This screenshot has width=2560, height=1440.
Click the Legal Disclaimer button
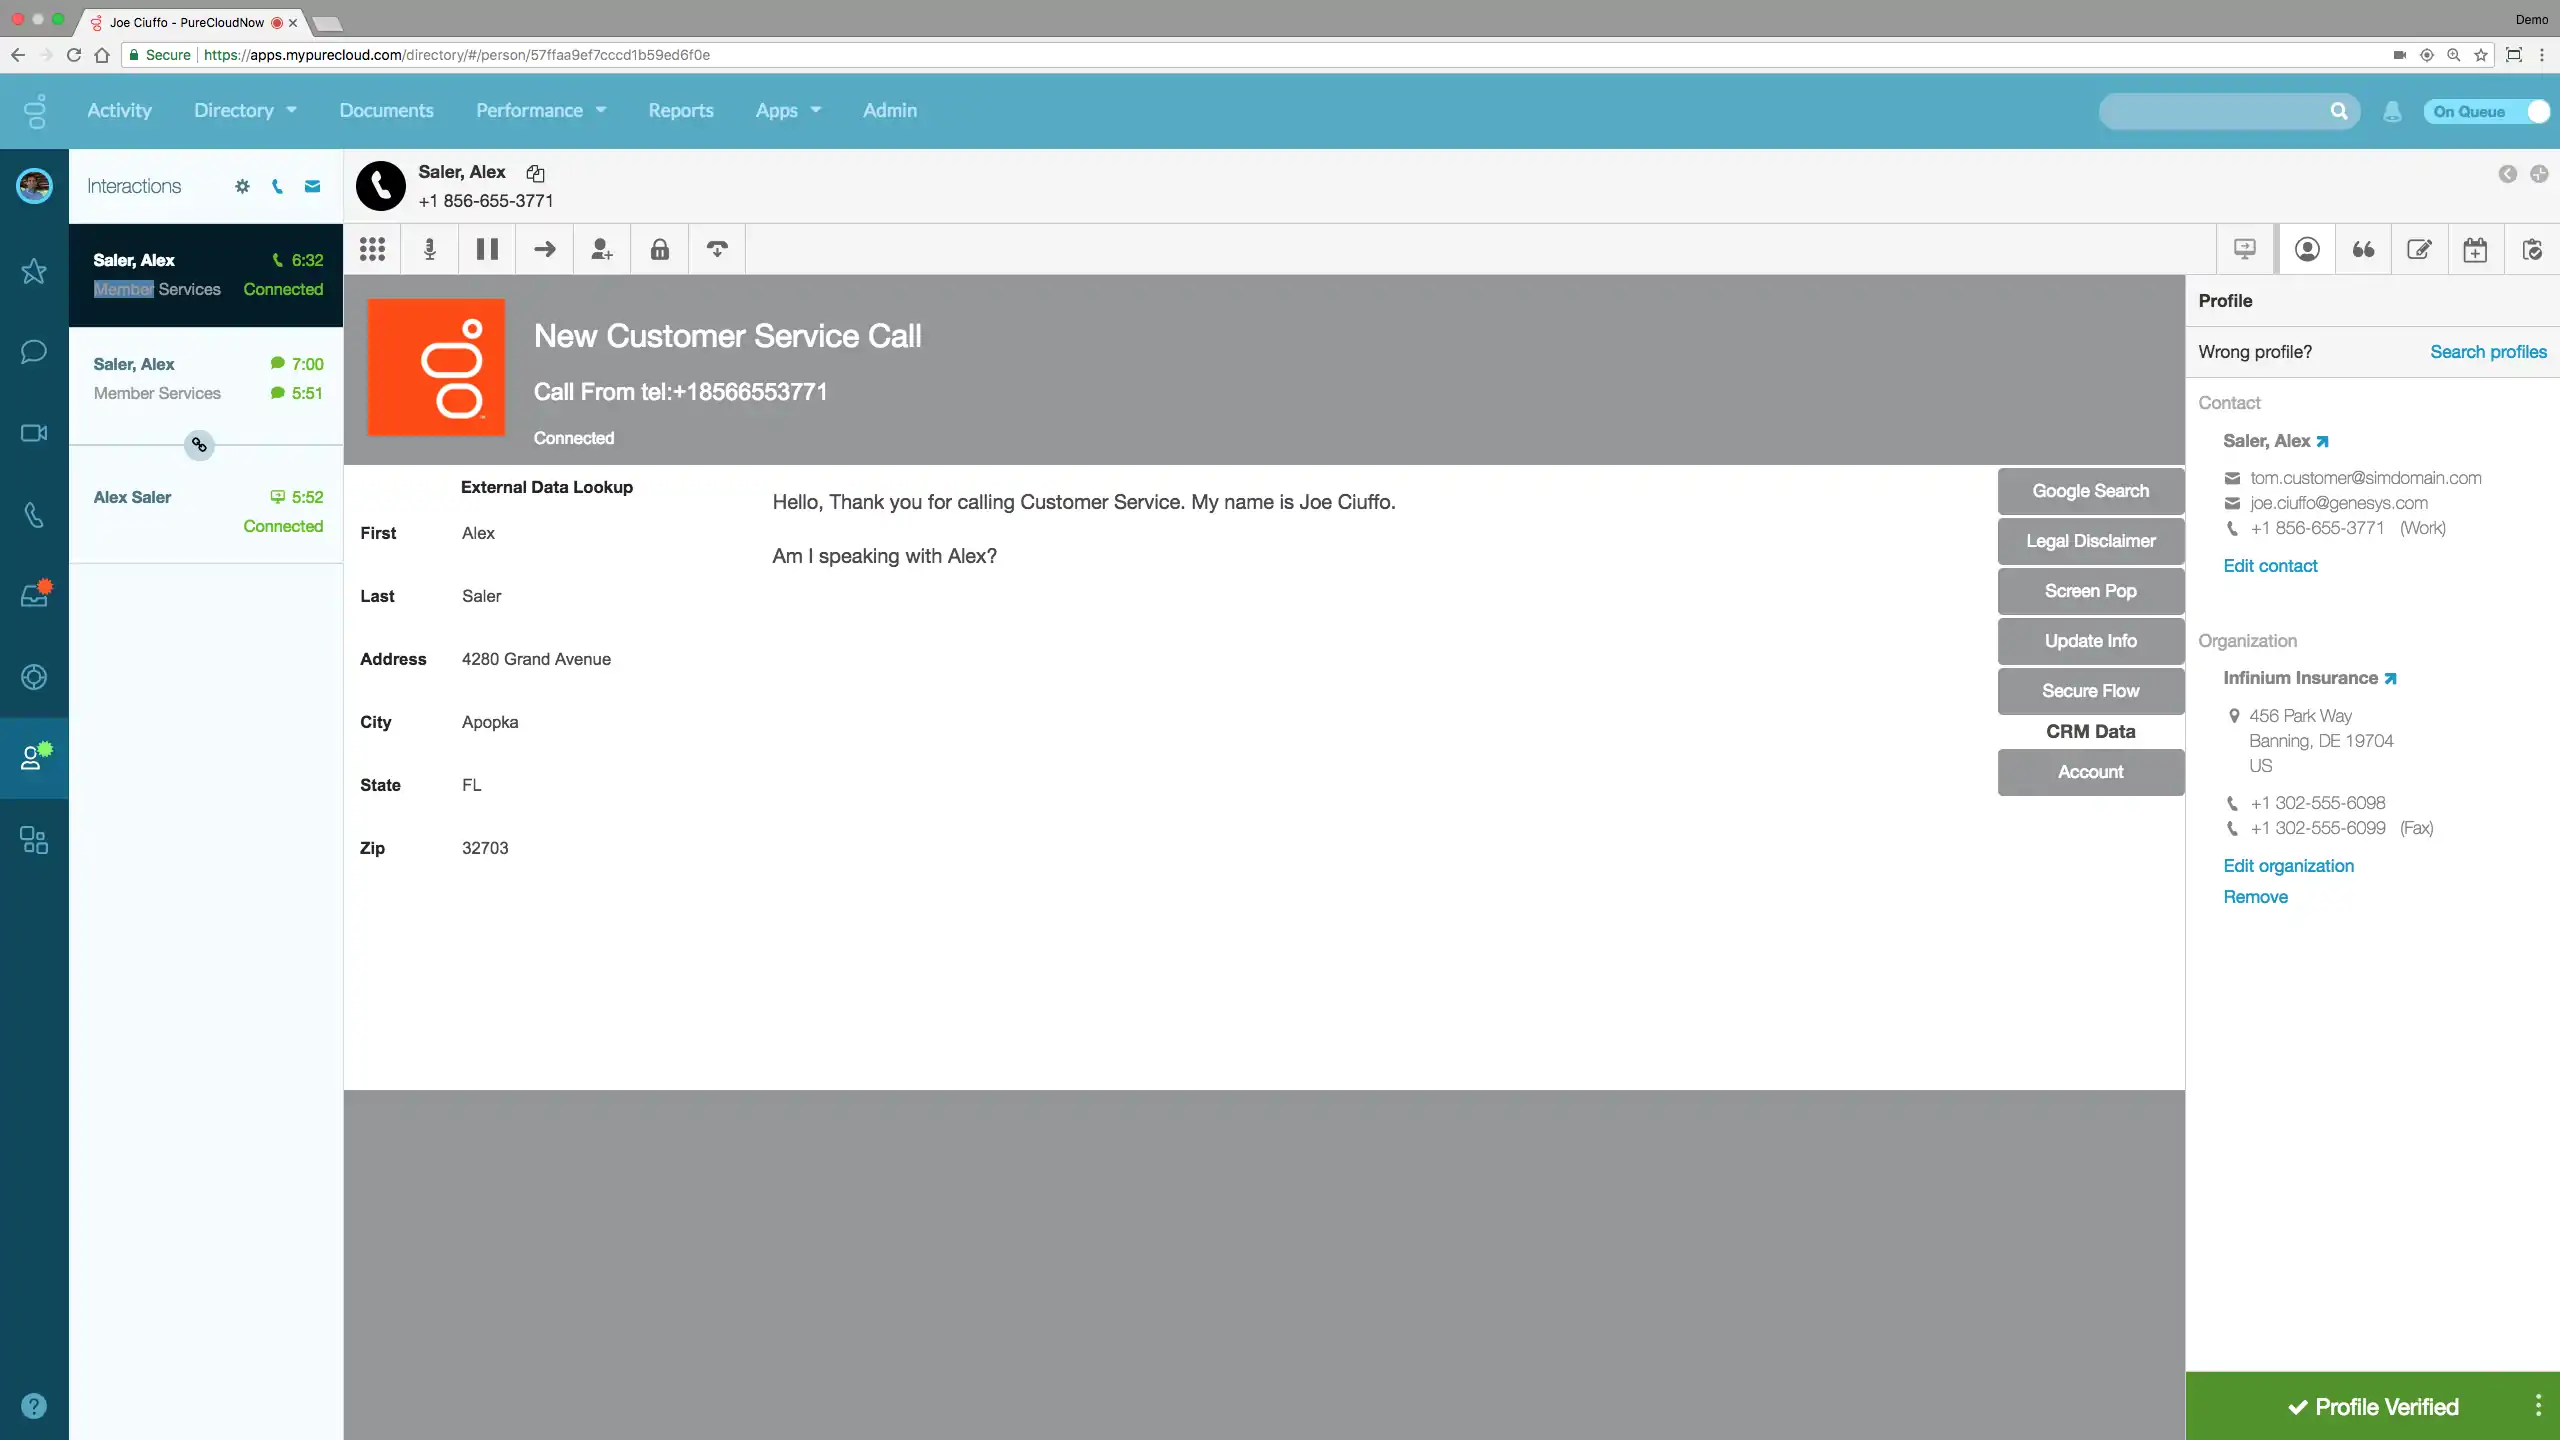point(2090,541)
